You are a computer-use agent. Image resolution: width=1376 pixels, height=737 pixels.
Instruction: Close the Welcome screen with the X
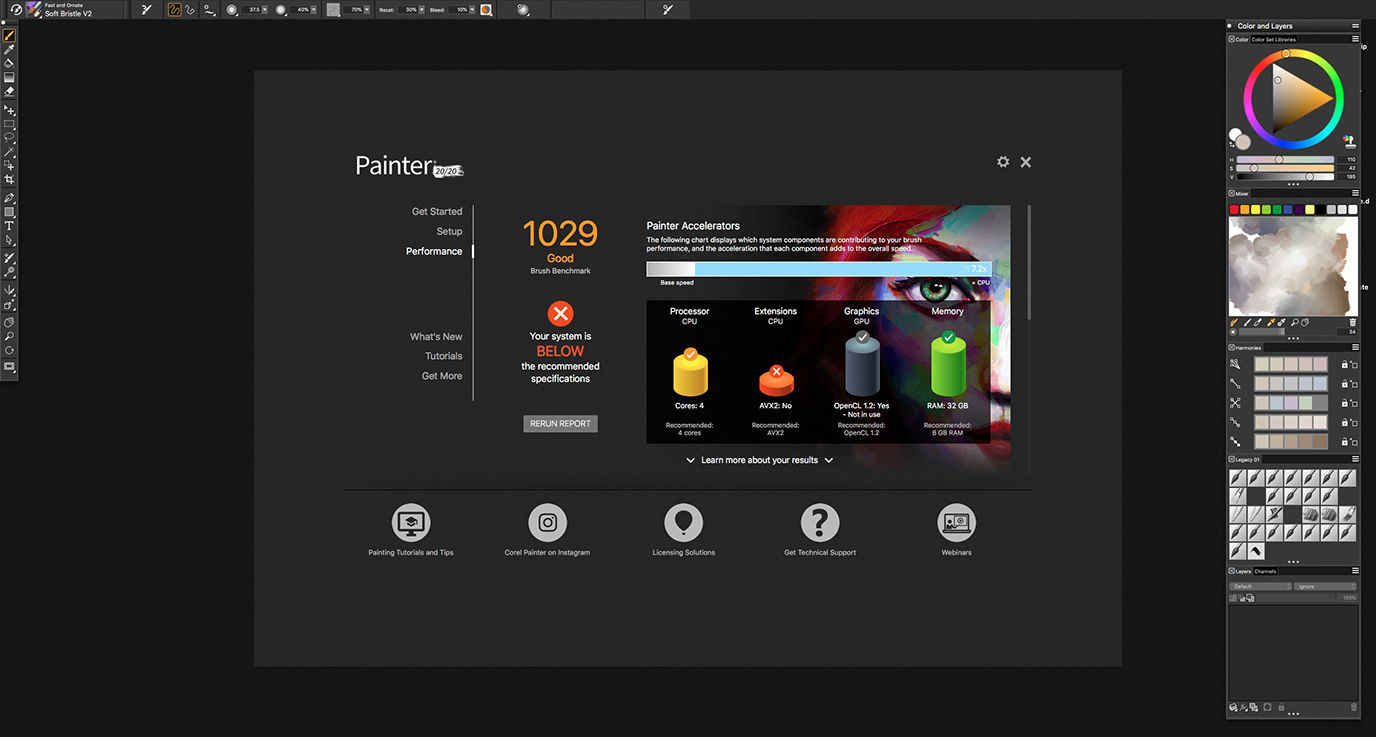(1025, 162)
